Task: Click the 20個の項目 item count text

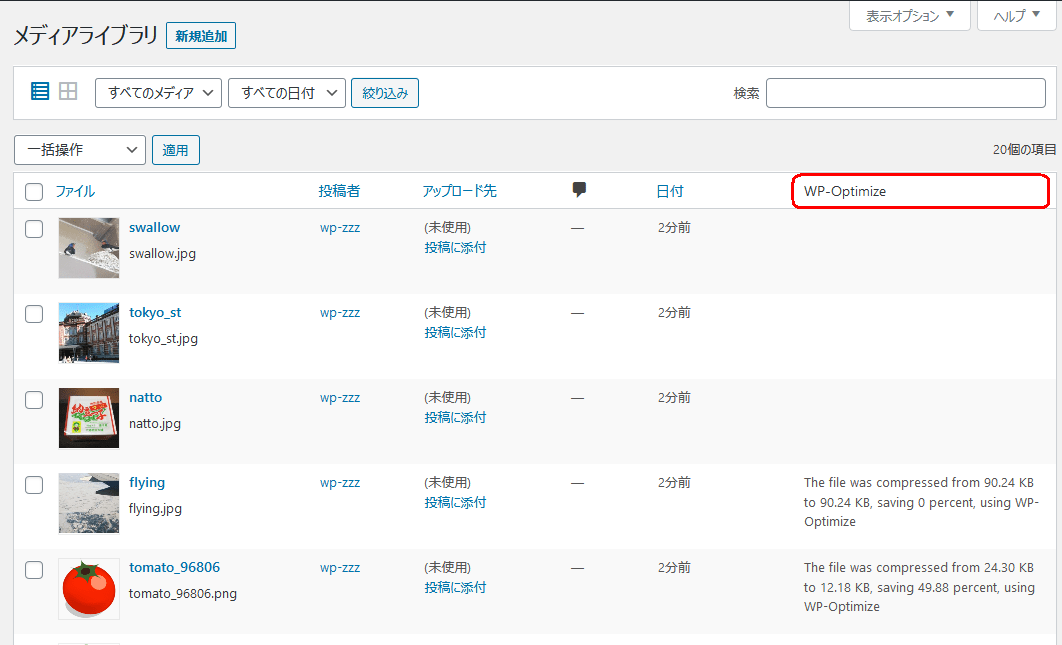Action: click(1024, 150)
